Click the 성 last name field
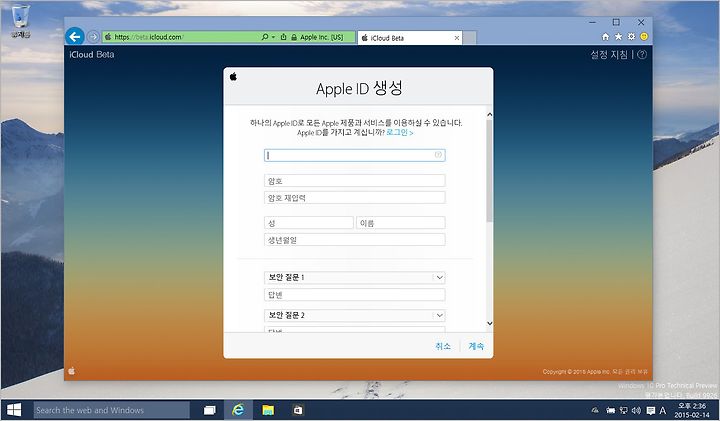The image size is (720, 421). pyautogui.click(x=309, y=223)
